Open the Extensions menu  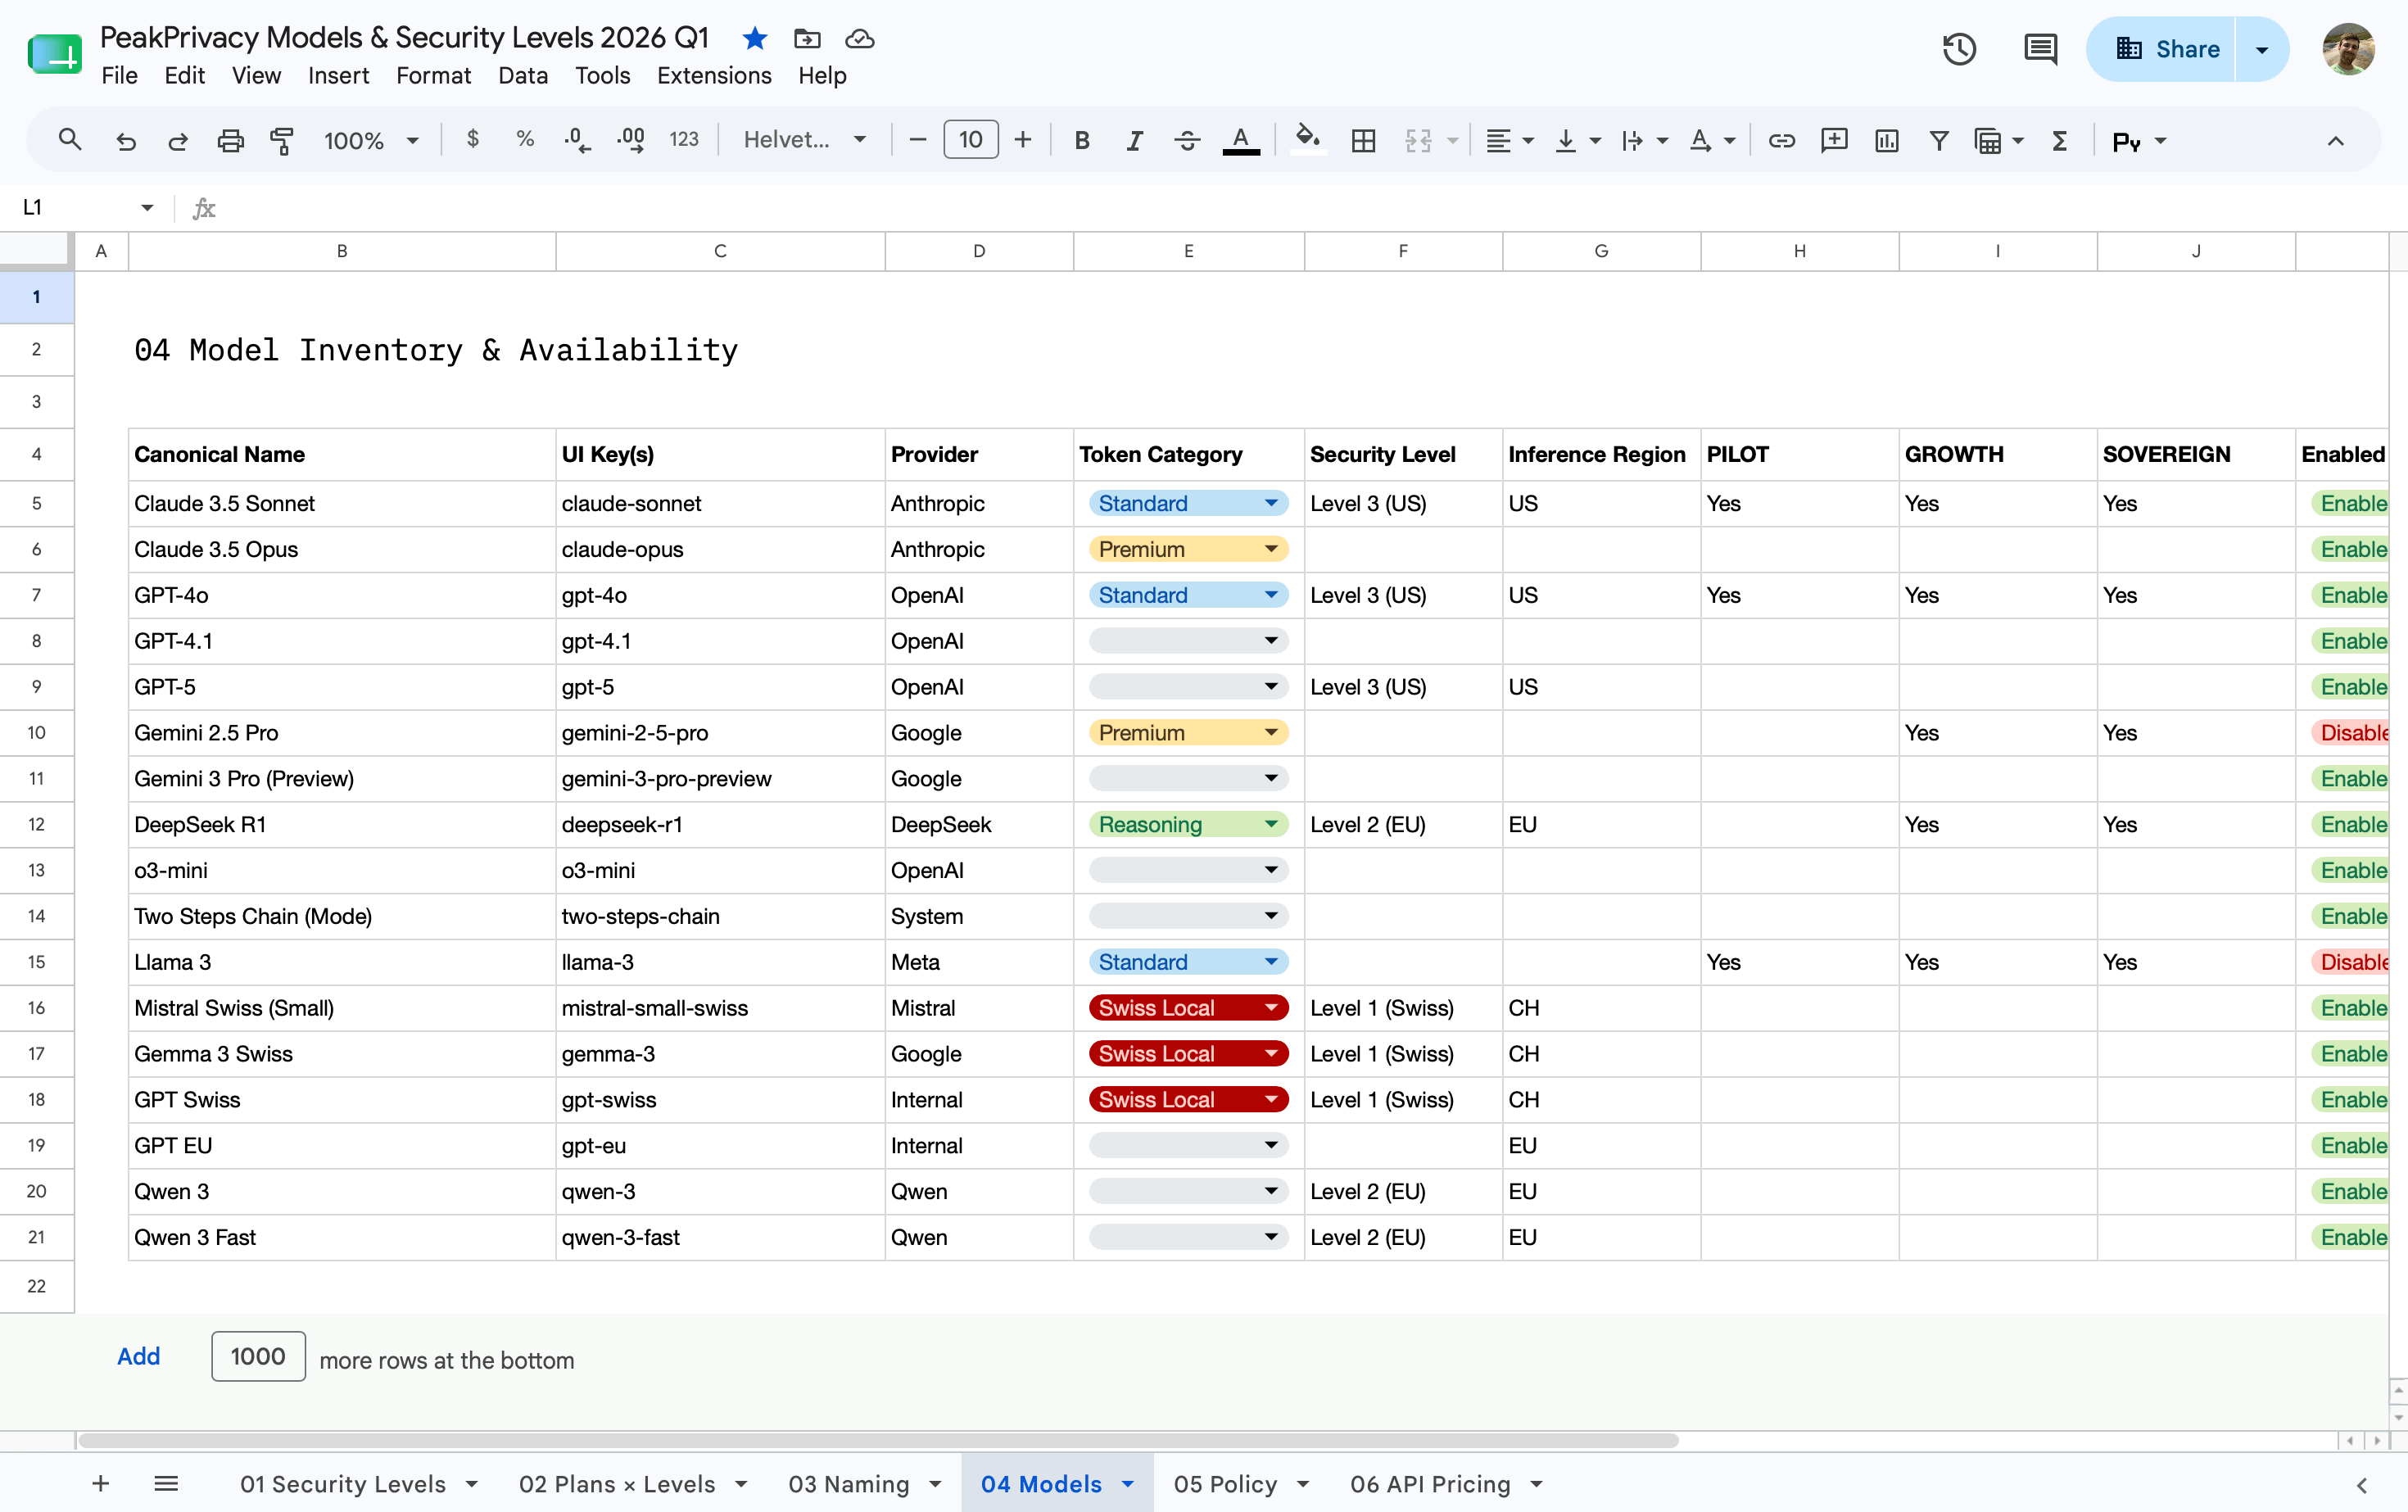(x=714, y=75)
